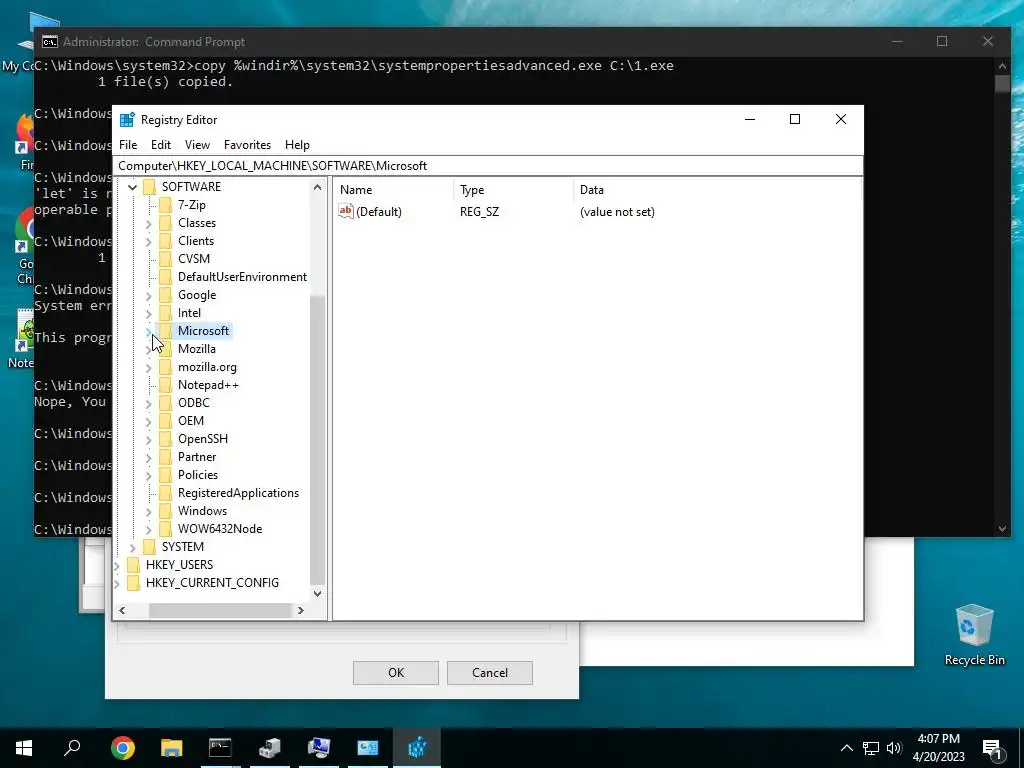Select the CVSM folder icon

[166, 259]
